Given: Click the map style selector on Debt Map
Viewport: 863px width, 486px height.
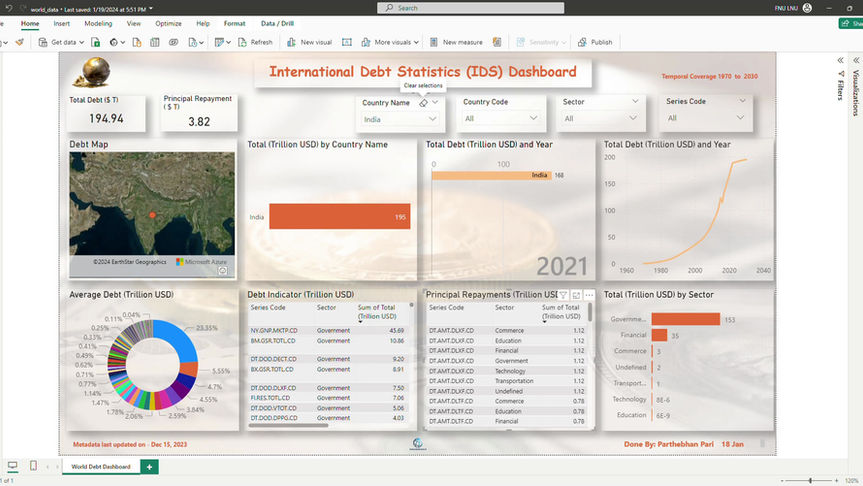Looking at the screenshot, I should pos(223,270).
